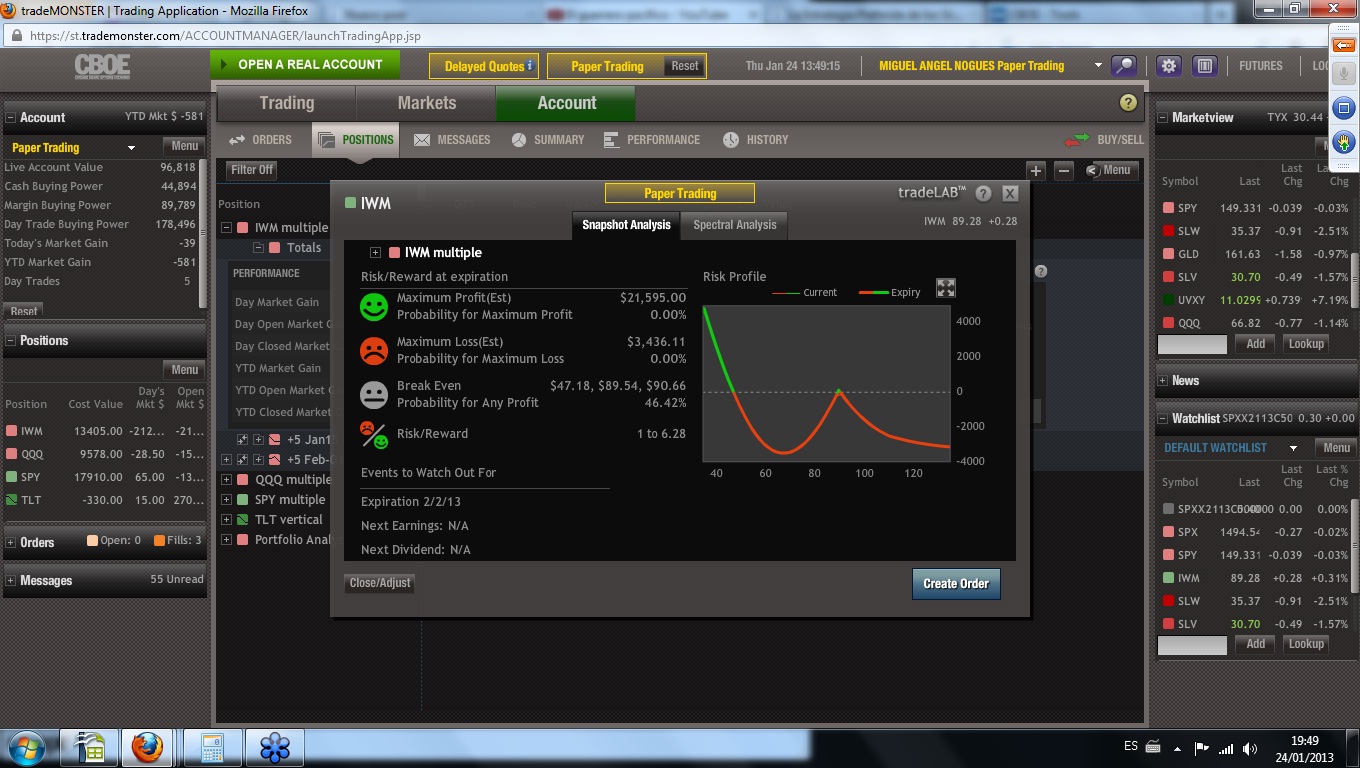The image size is (1360, 768).
Task: Open the Messages envelope tab
Action: [422, 140]
